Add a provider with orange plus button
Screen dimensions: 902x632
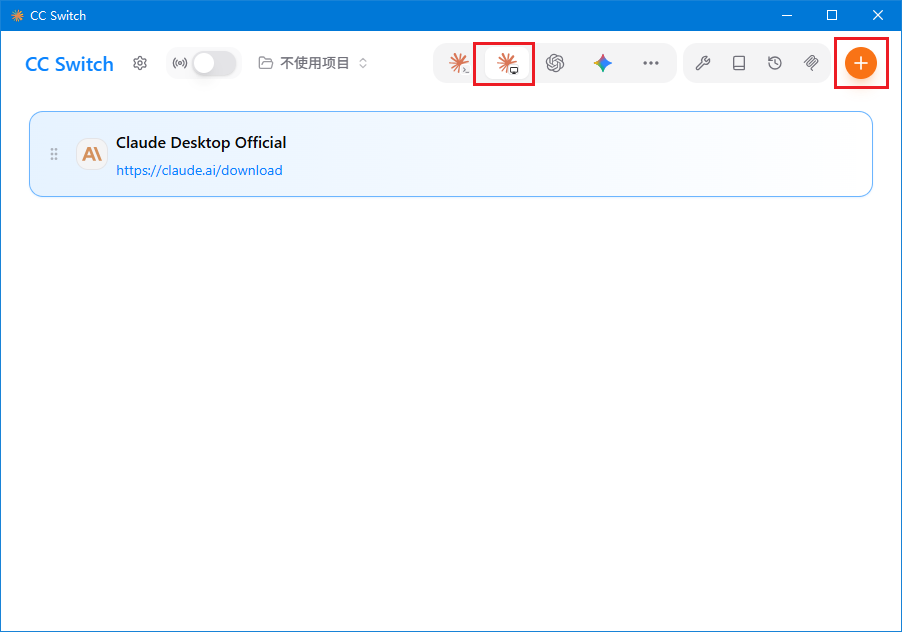[x=861, y=63]
